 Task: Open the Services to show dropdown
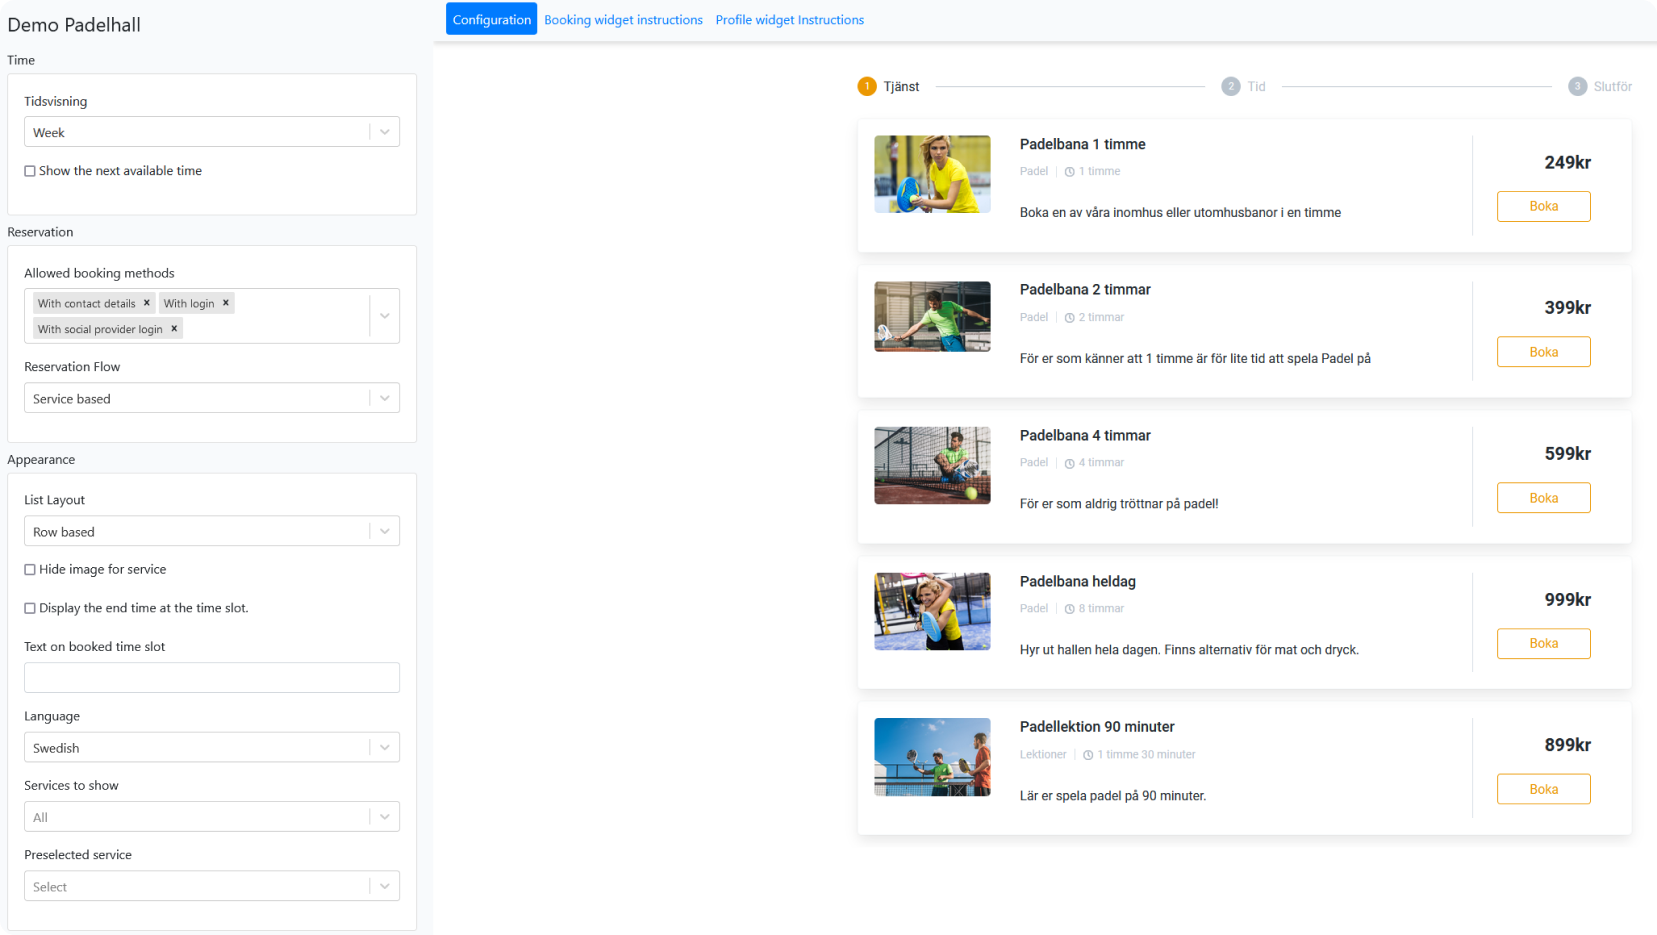[212, 817]
